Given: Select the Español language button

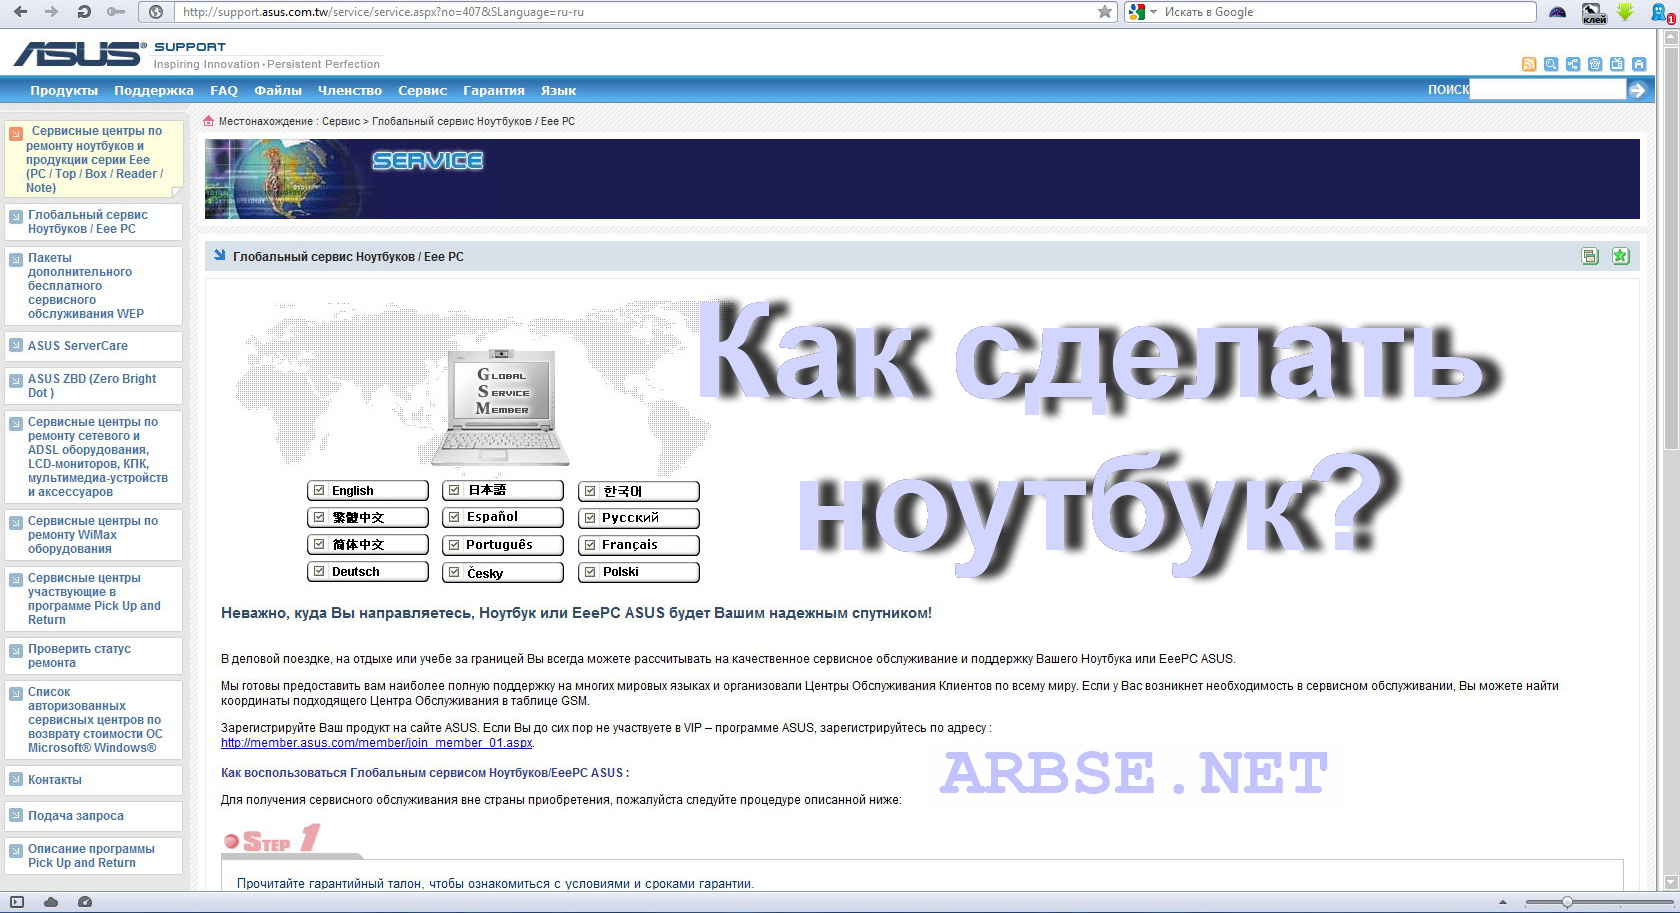Looking at the screenshot, I should (504, 518).
